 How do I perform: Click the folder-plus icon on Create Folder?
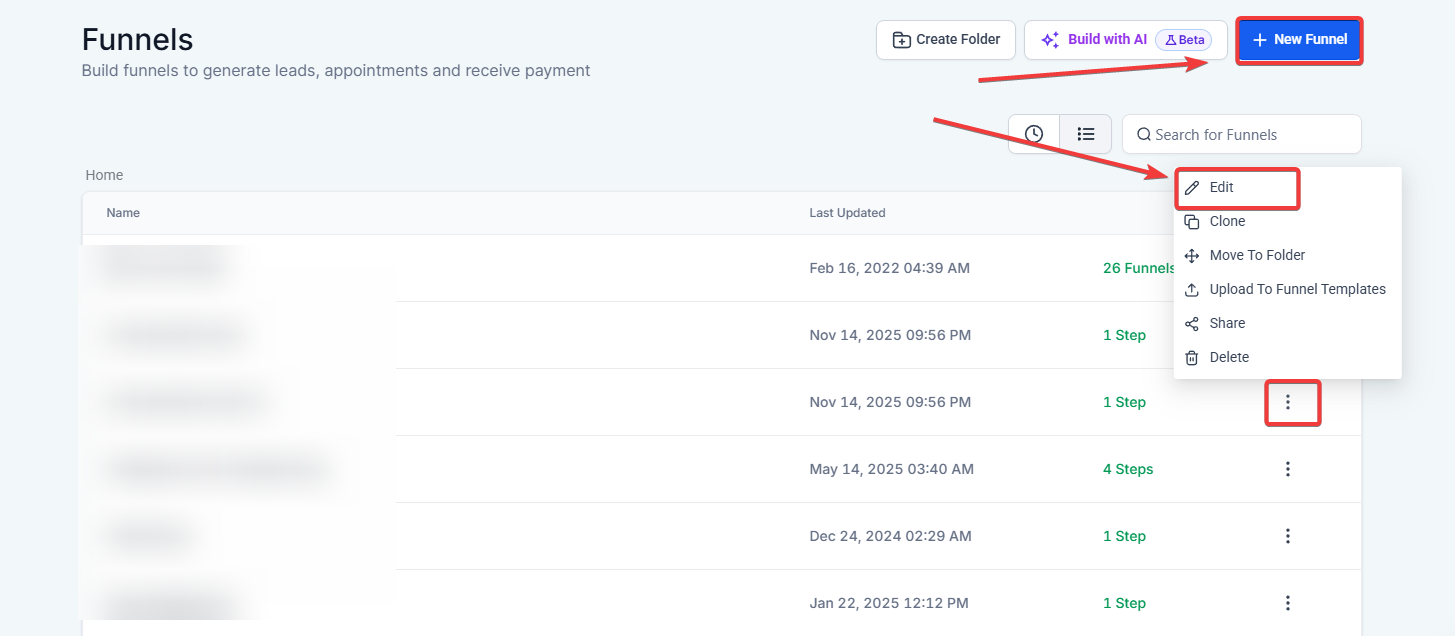pyautogui.click(x=901, y=40)
